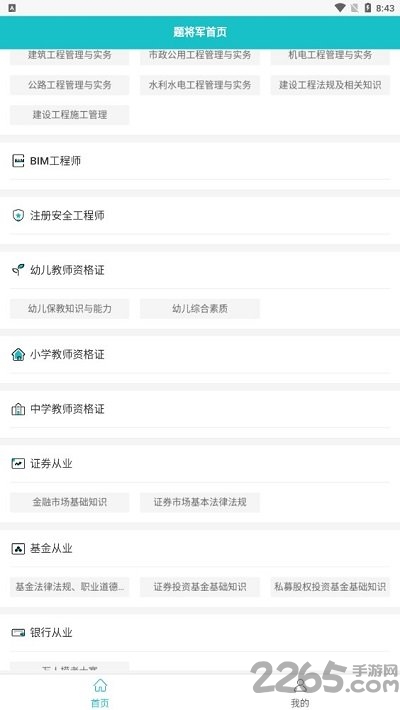This screenshot has width=400, height=710.
Task: Tap the card icon beside 银行从业
Action: coord(18,633)
